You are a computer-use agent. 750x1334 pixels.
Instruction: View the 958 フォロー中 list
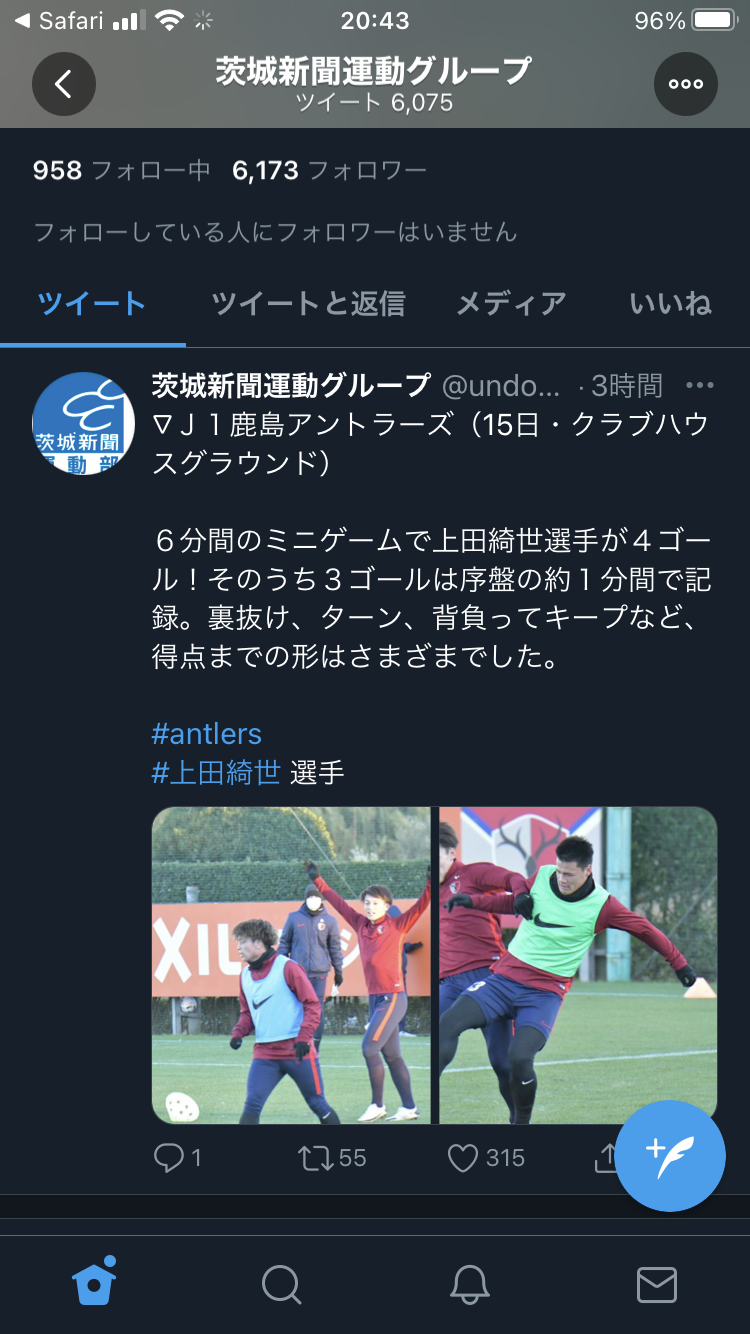coord(121,171)
